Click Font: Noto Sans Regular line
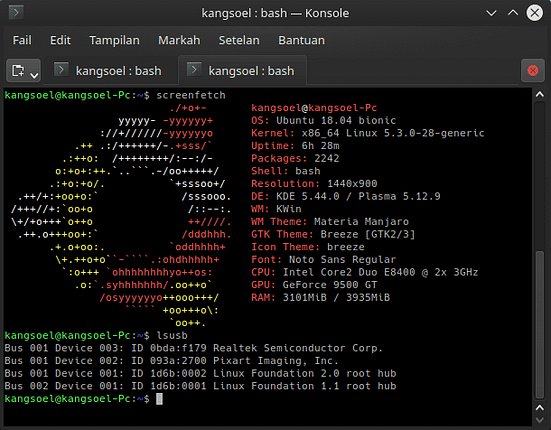Viewport: 551px width, 430px height. point(324,260)
